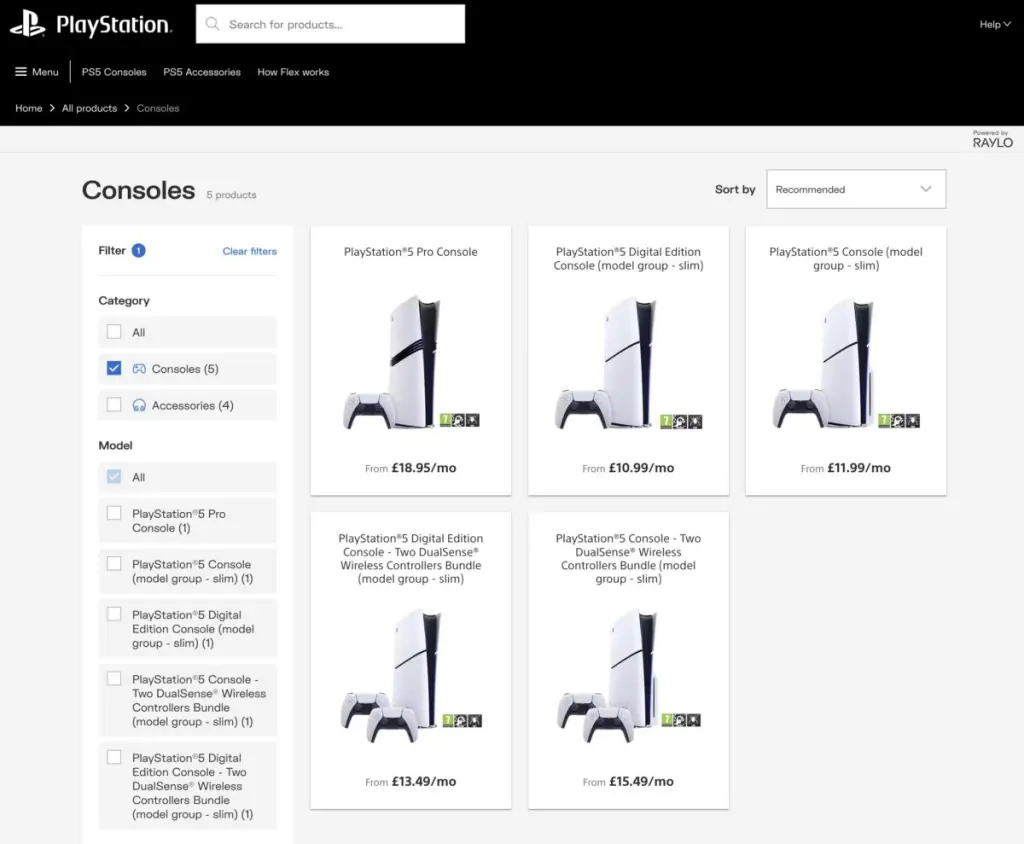1024x844 pixels.
Task: Click the Raylo logo
Action: click(x=992, y=140)
